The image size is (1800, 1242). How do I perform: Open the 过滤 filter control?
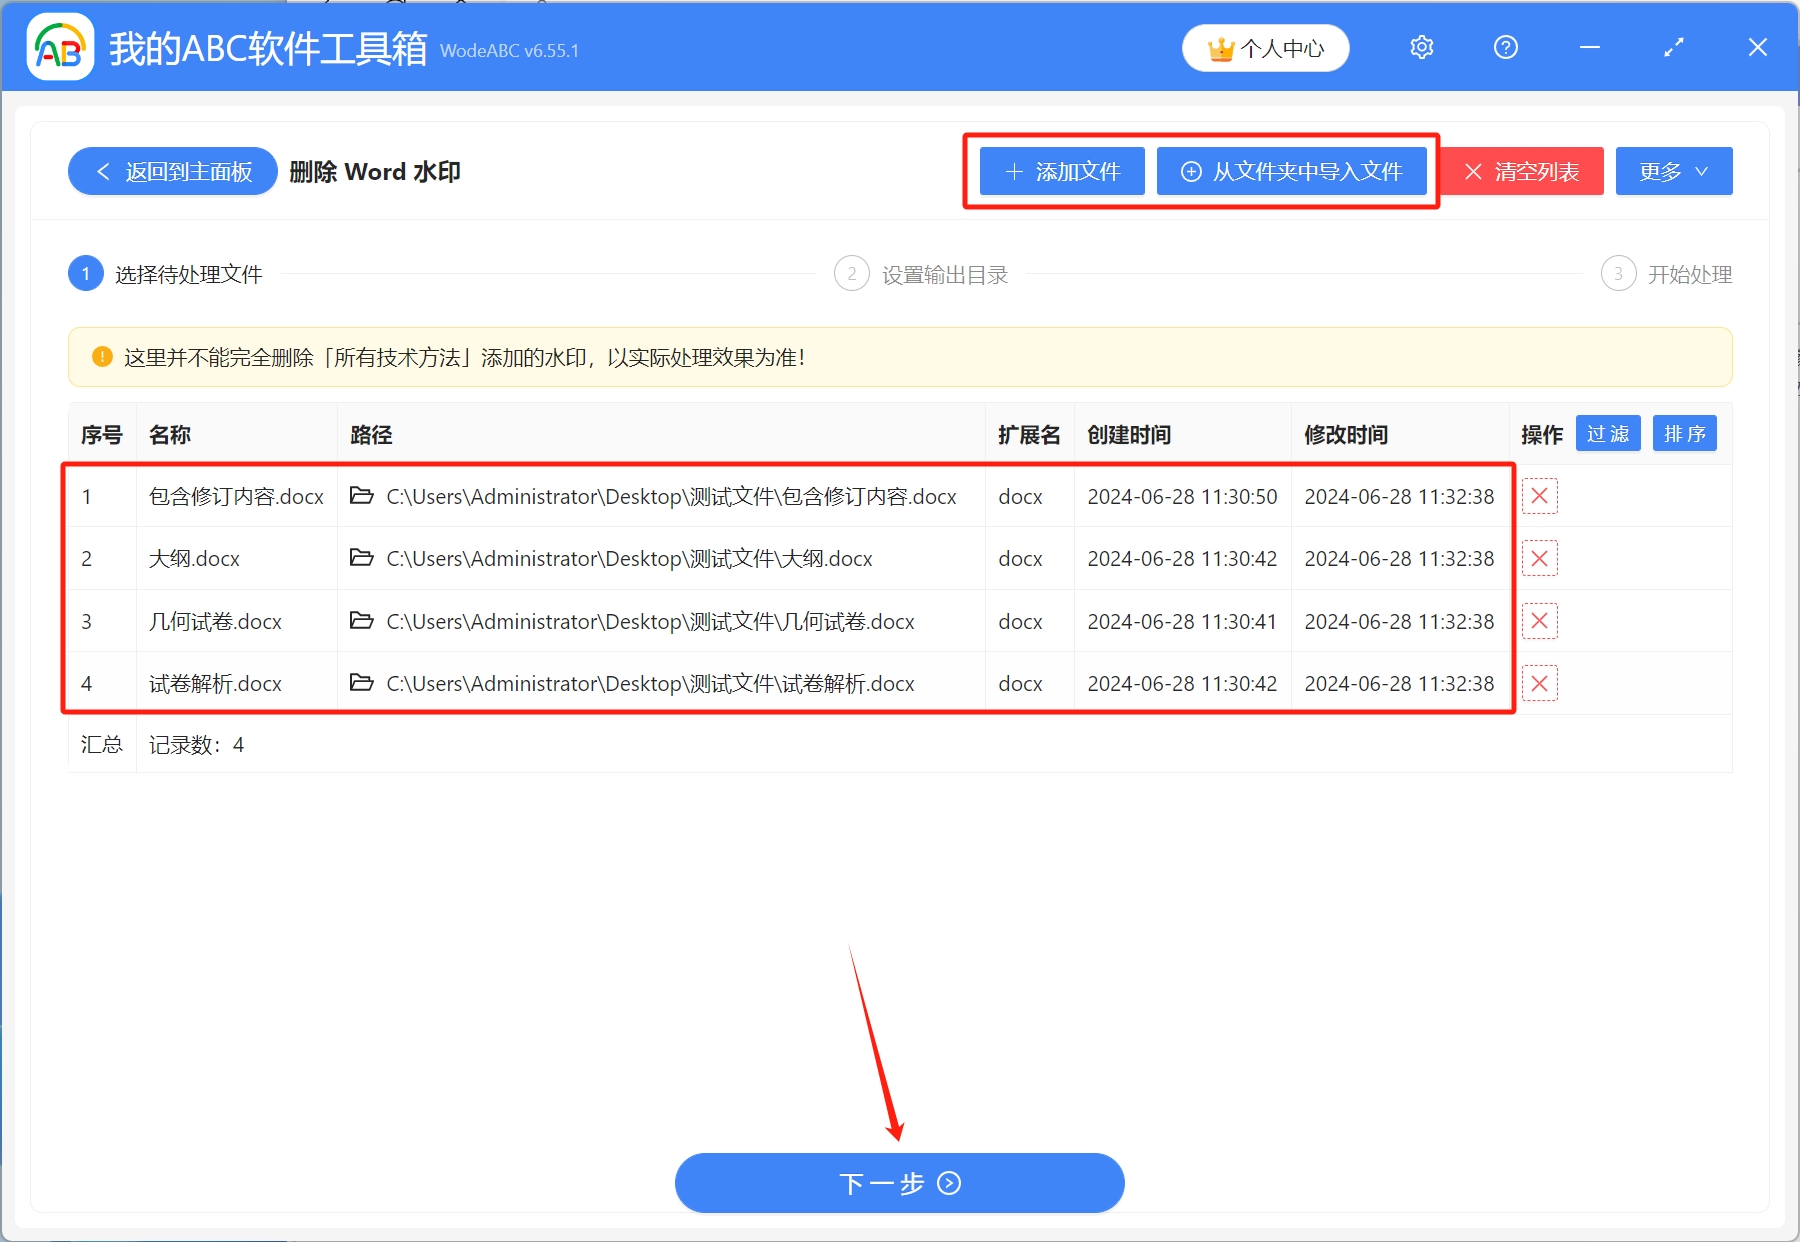[1608, 433]
